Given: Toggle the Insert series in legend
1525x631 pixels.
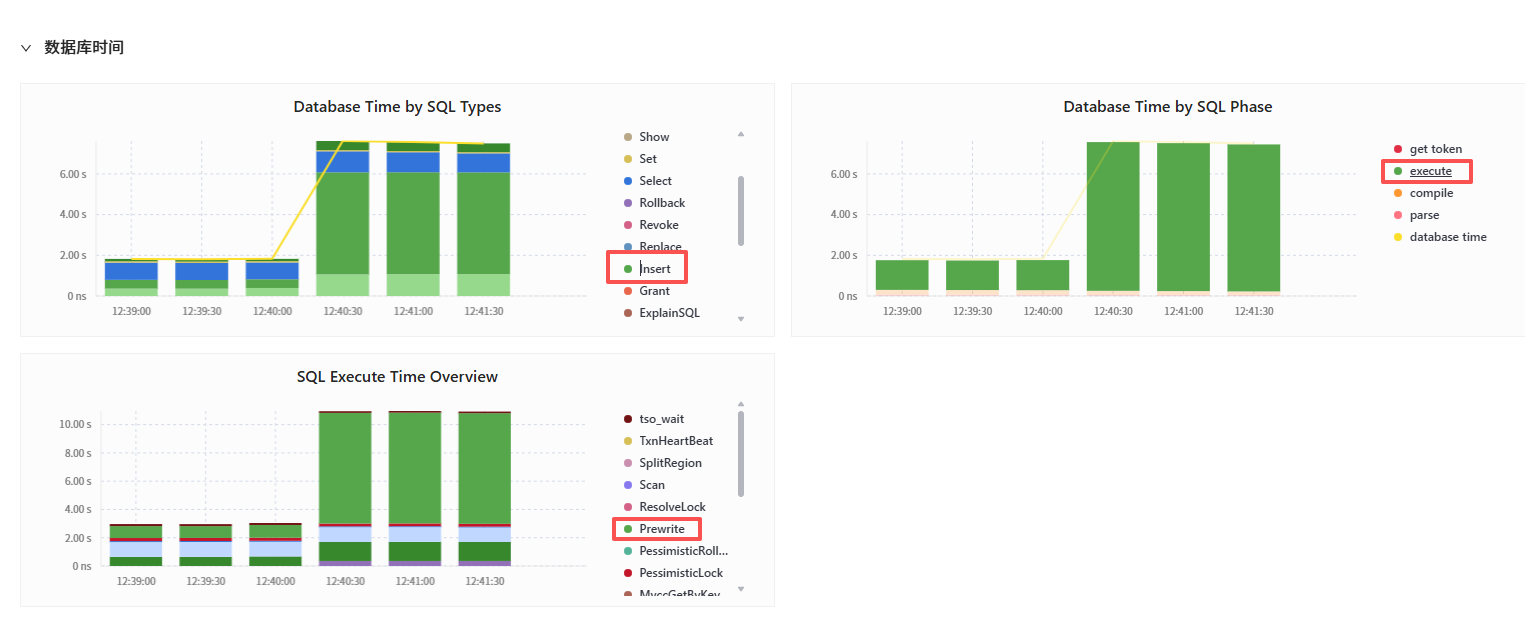Looking at the screenshot, I should (655, 269).
